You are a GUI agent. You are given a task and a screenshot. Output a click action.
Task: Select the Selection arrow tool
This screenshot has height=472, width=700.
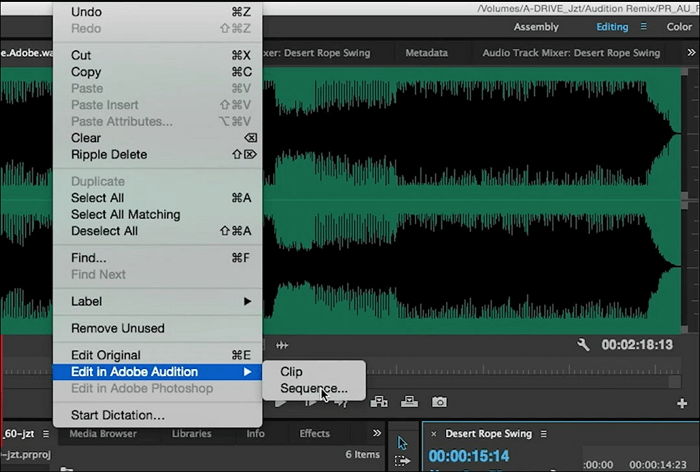pos(402,443)
